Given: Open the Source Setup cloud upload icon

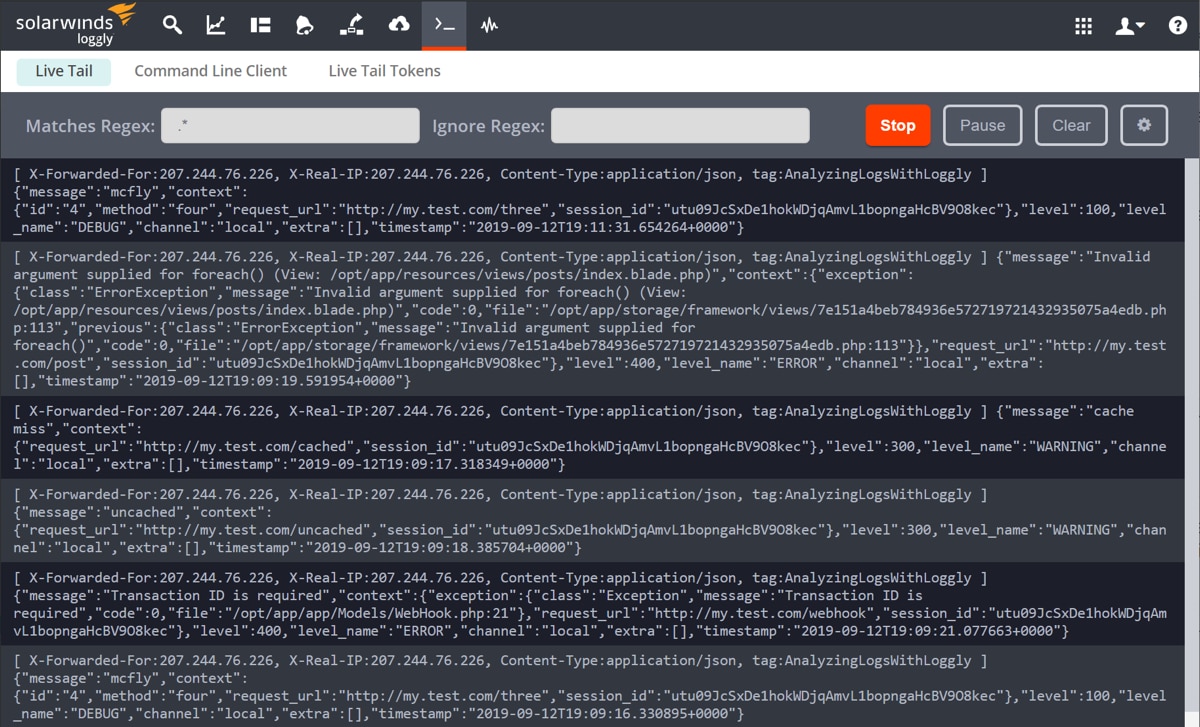Looking at the screenshot, I should coord(399,25).
